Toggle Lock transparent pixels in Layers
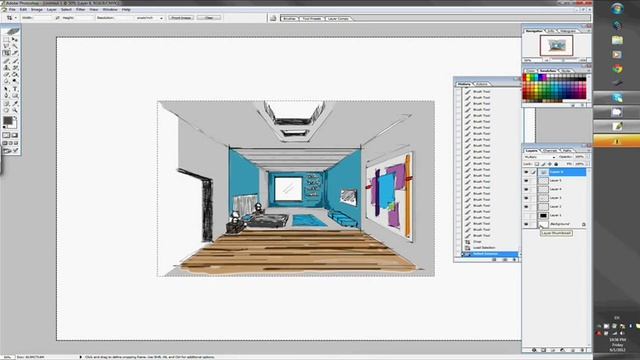 (537, 164)
